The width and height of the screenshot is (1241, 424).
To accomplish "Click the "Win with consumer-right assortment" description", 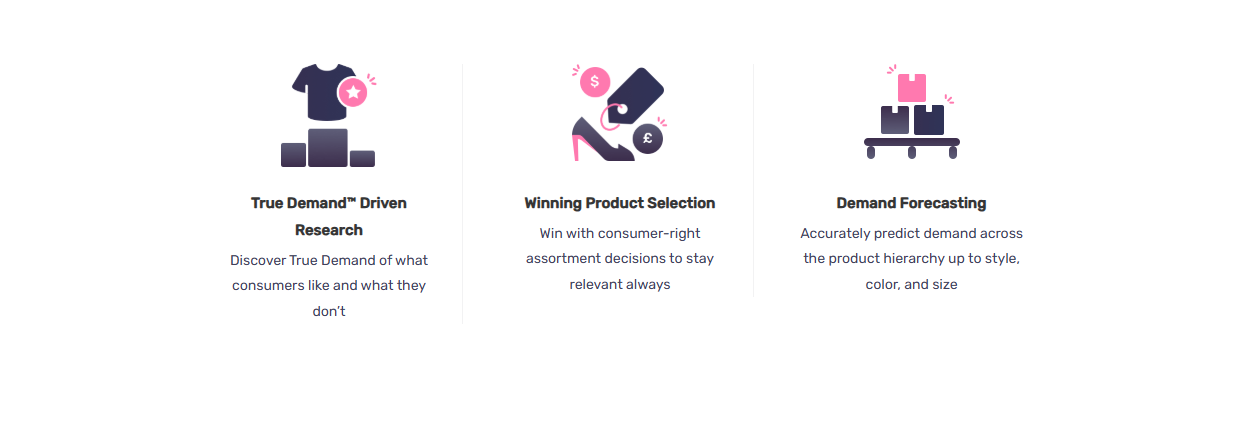I will click(x=620, y=259).
